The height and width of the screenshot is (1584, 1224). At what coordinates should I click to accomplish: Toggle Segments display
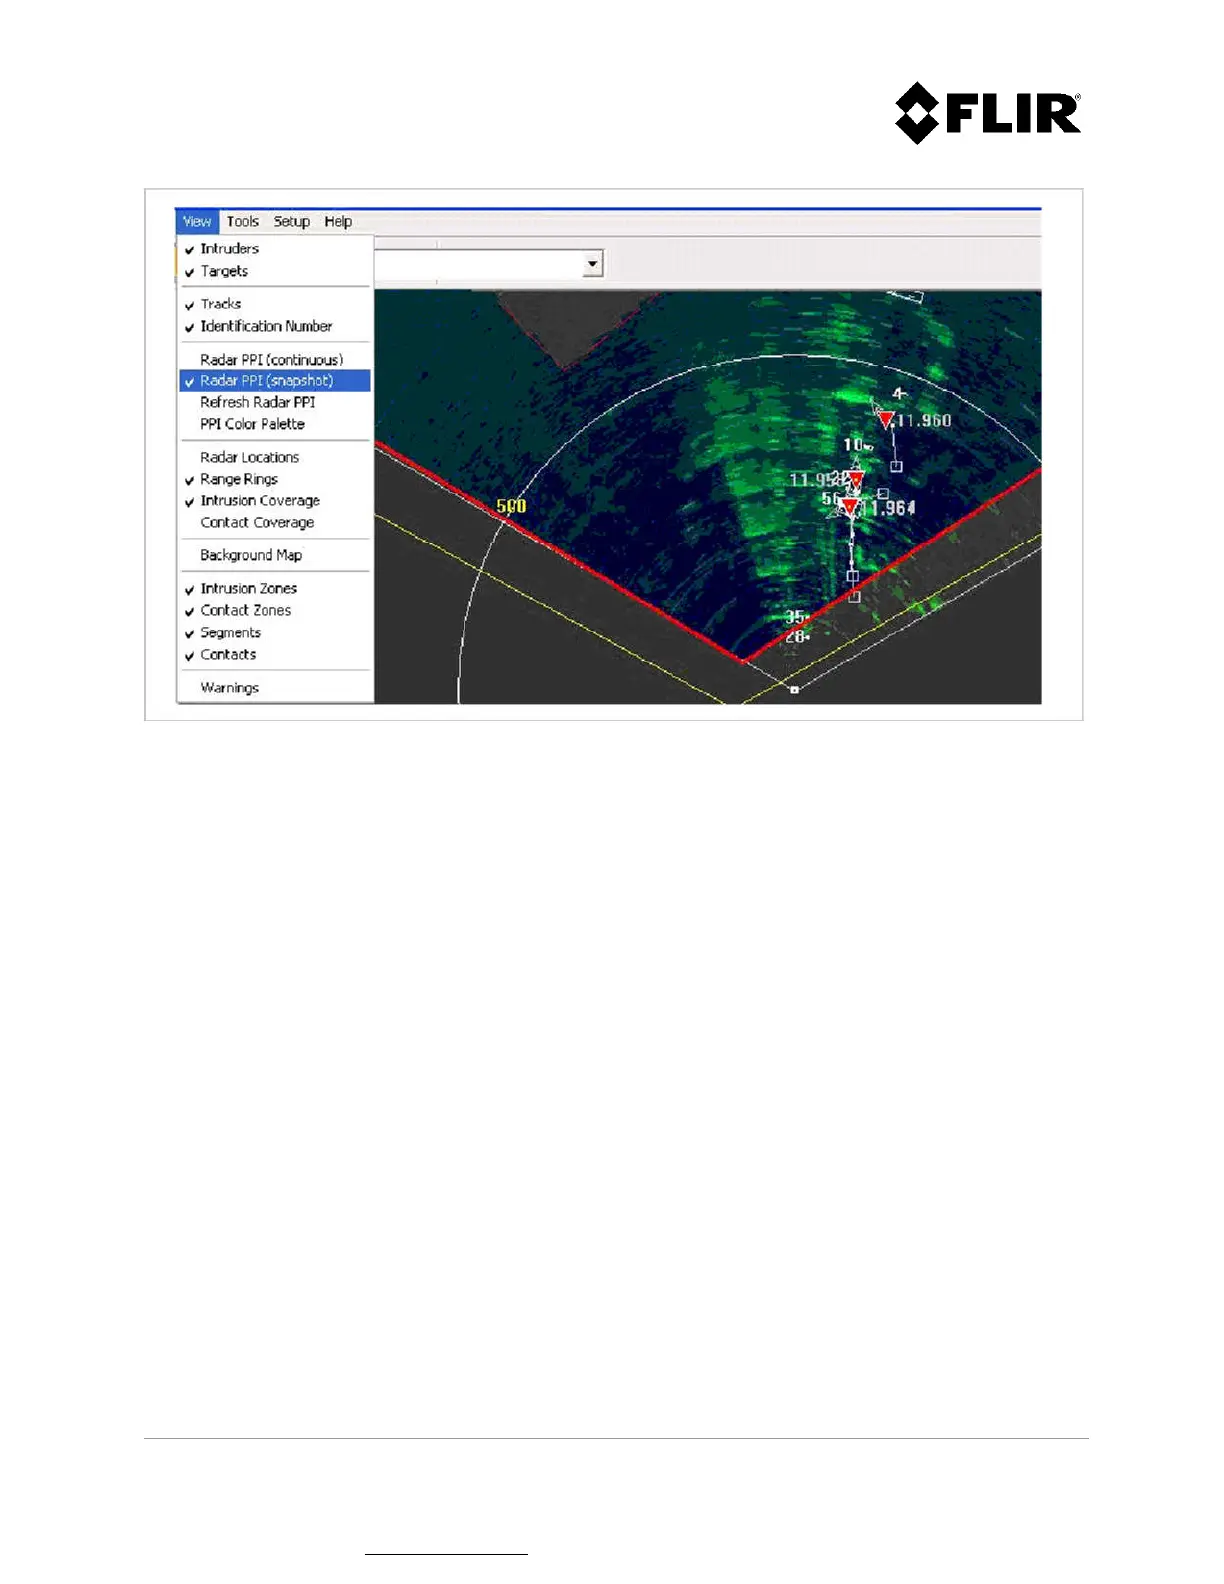point(275,632)
